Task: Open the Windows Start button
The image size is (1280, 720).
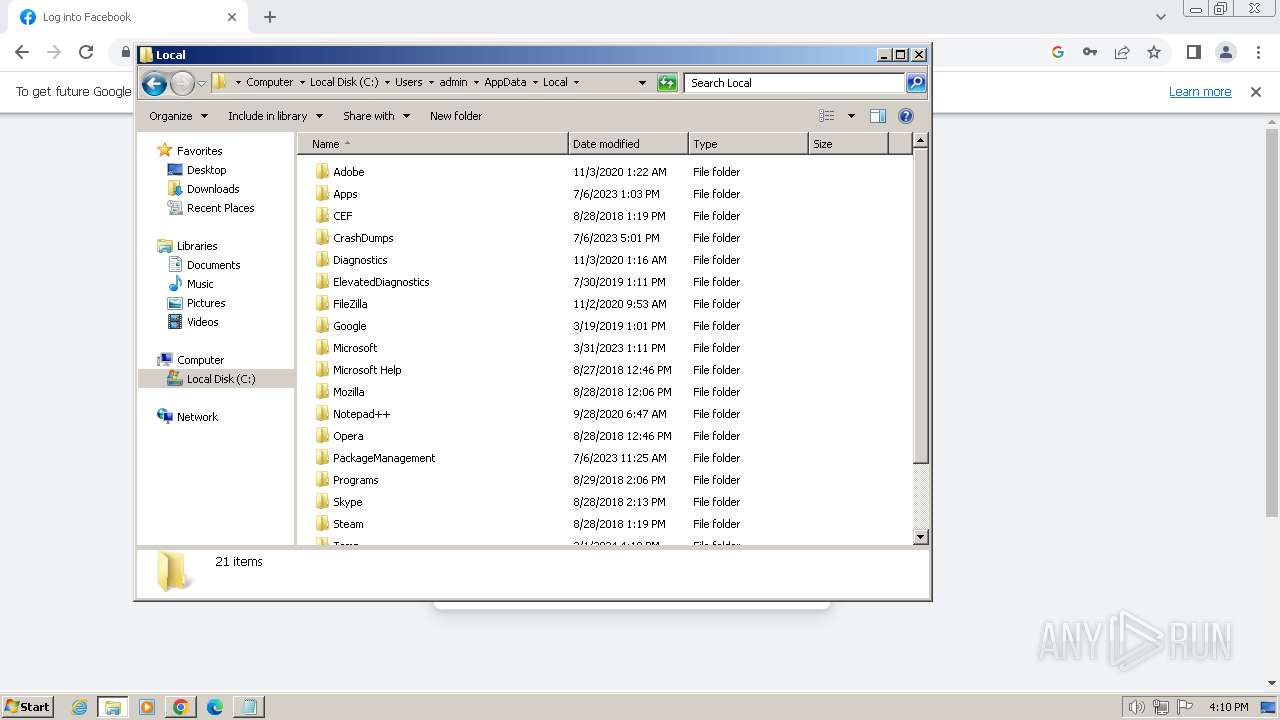Action: point(27,706)
